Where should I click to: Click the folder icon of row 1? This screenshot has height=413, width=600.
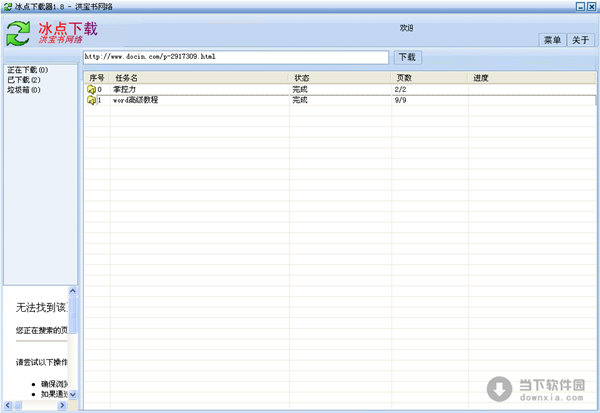[x=91, y=100]
